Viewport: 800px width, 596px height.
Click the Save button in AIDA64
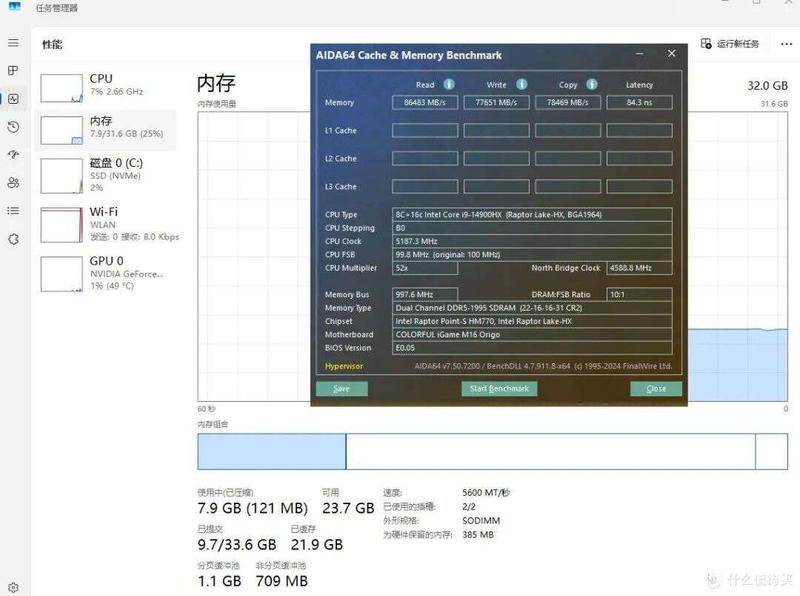tap(341, 389)
